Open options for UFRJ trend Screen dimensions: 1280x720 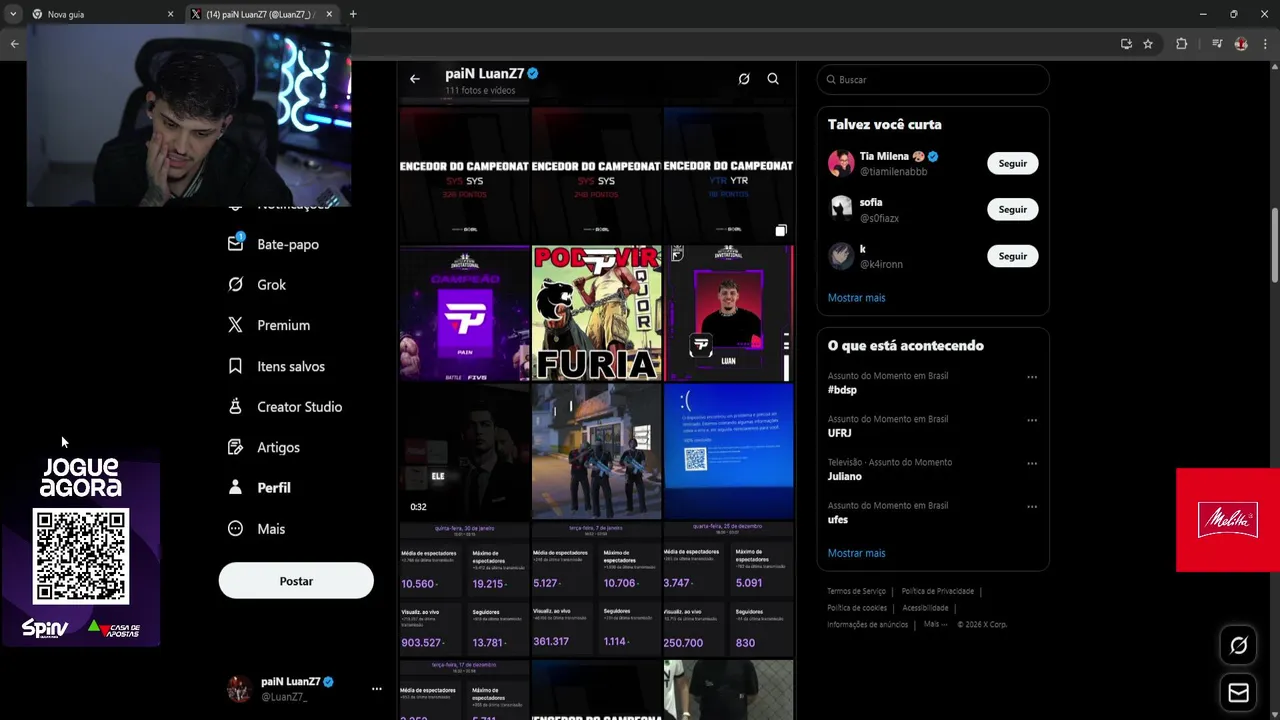(x=1032, y=420)
